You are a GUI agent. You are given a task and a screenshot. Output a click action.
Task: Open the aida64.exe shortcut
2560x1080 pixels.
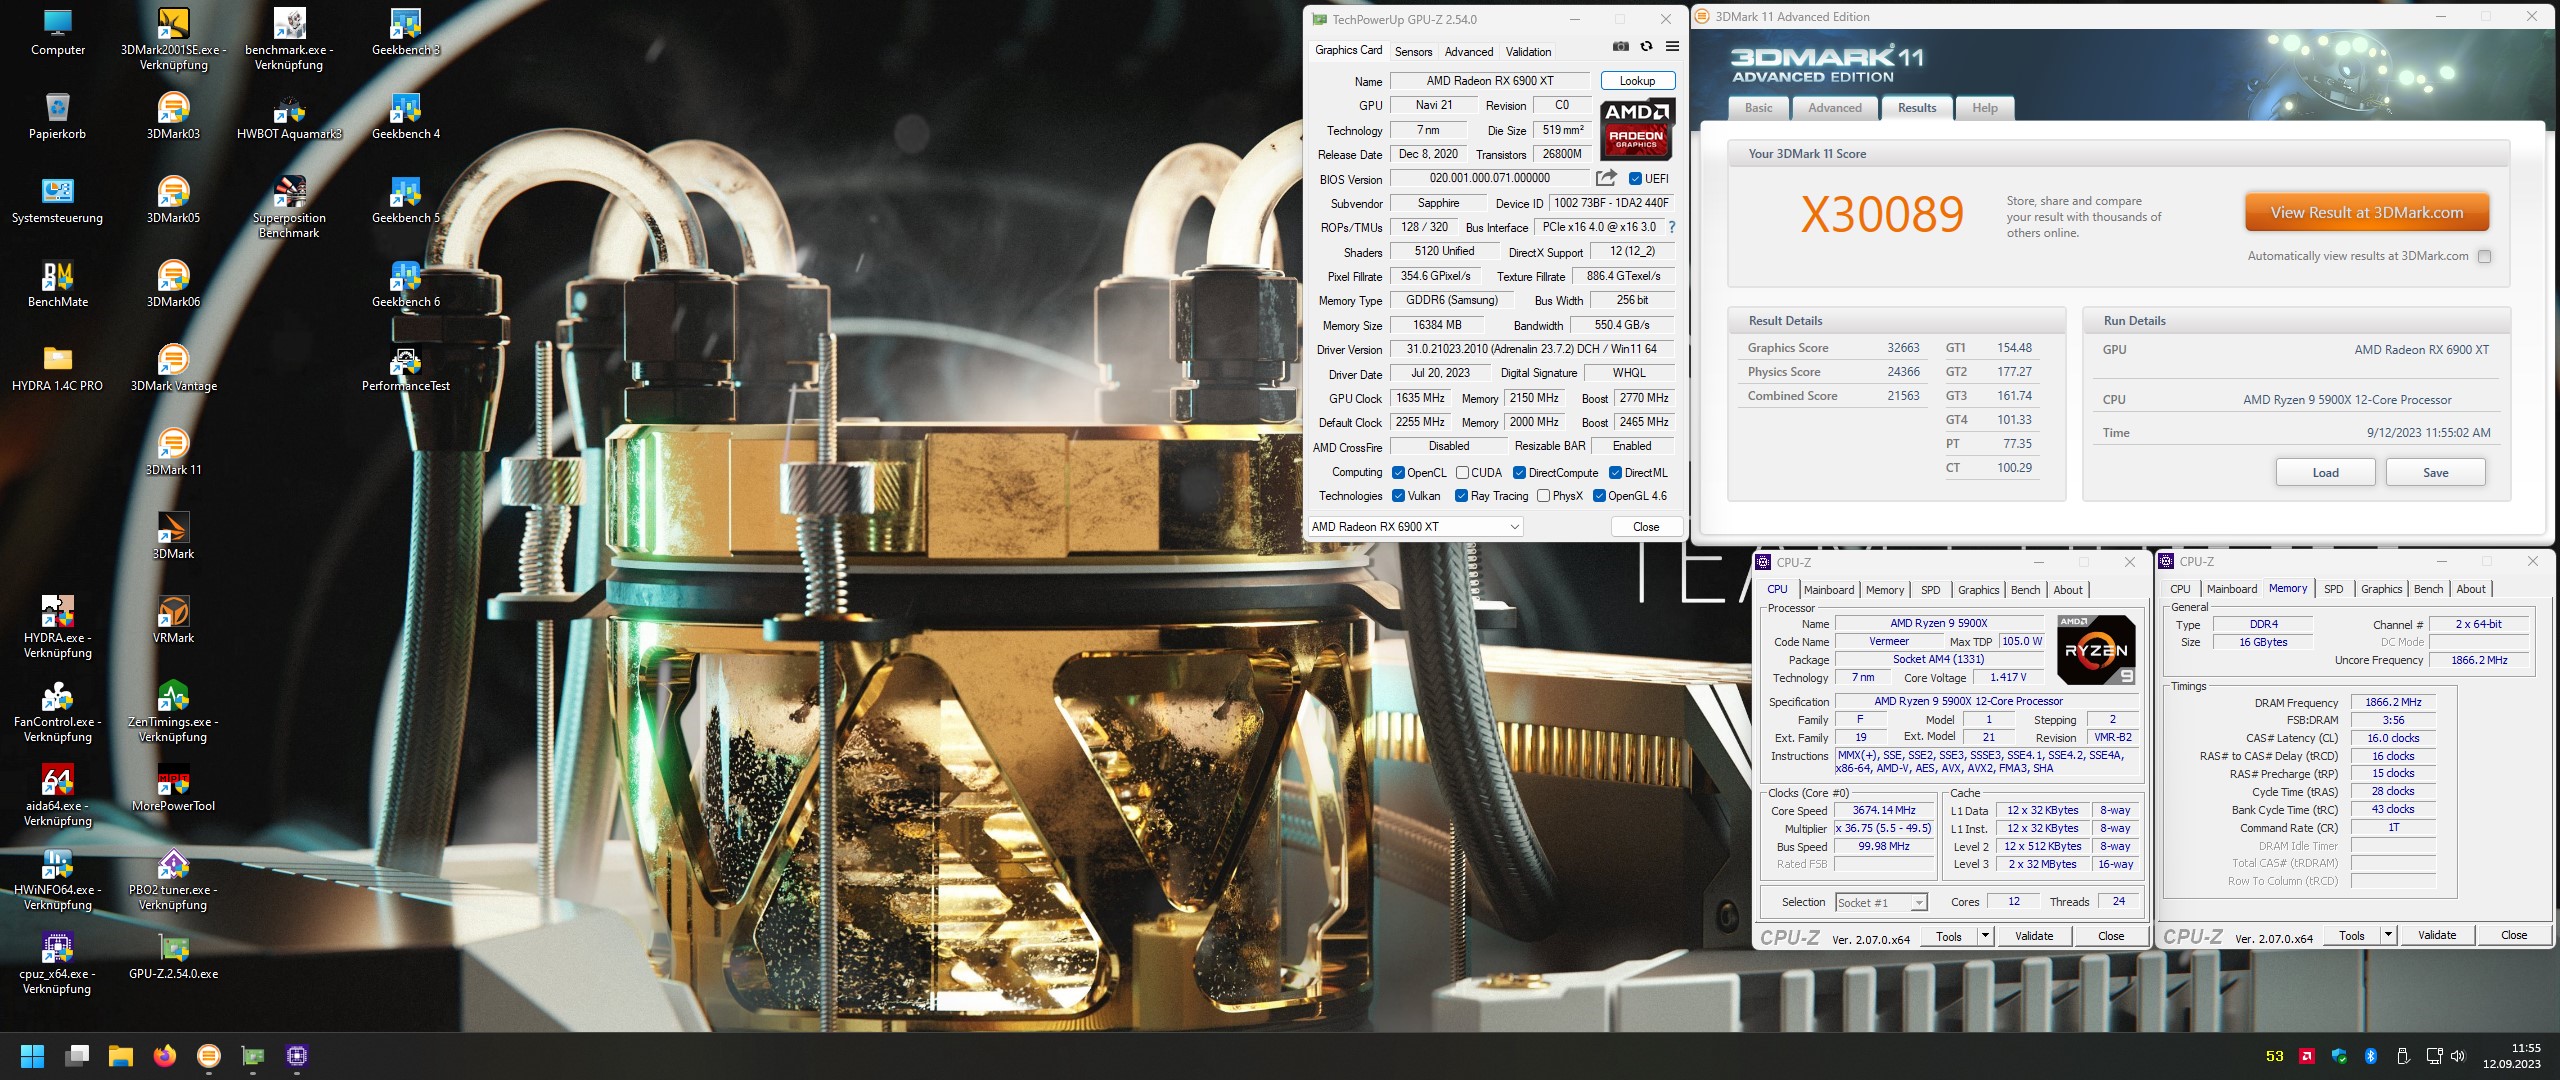58,795
